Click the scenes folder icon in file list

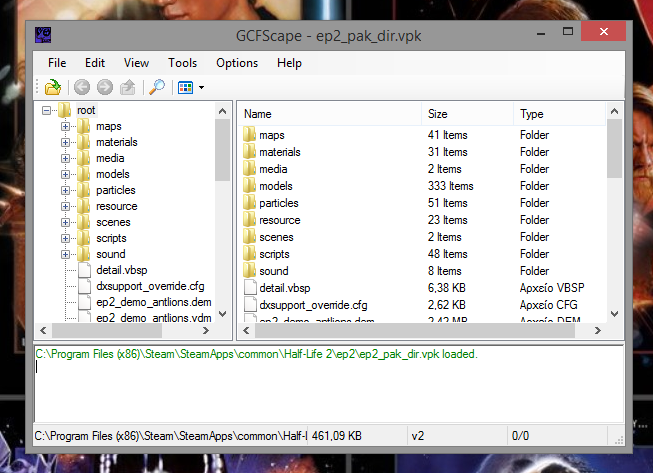[249, 237]
